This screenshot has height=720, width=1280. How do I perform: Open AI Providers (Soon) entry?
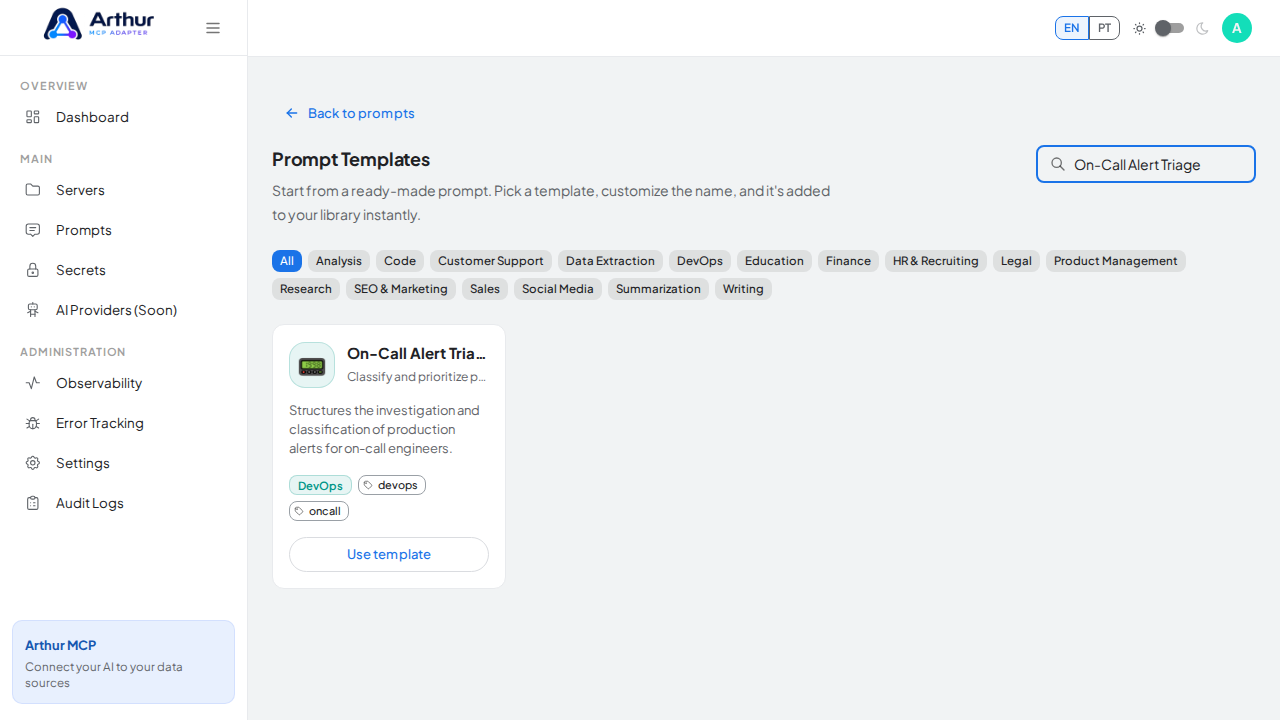[x=124, y=310]
